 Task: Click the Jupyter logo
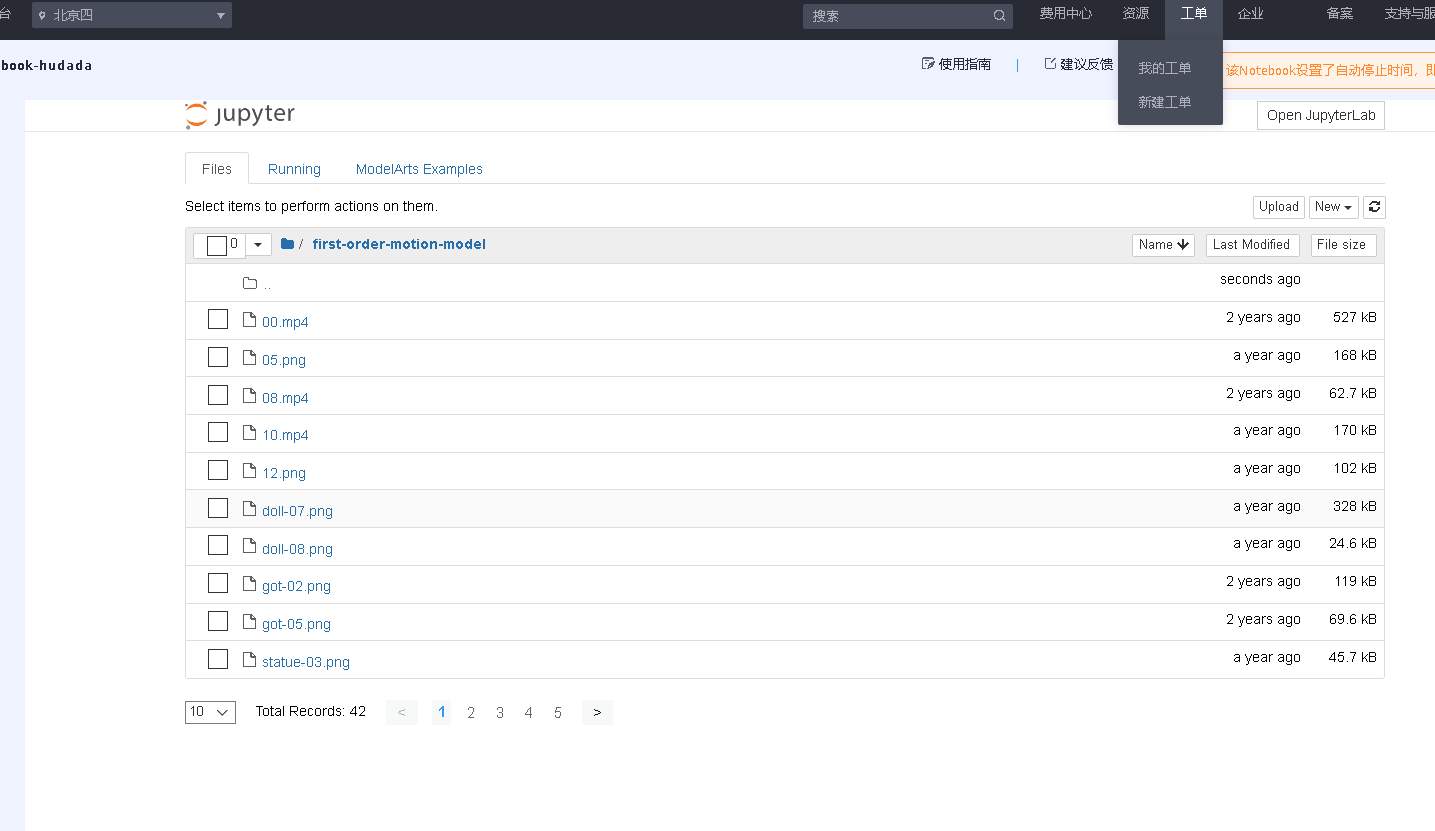(240, 115)
